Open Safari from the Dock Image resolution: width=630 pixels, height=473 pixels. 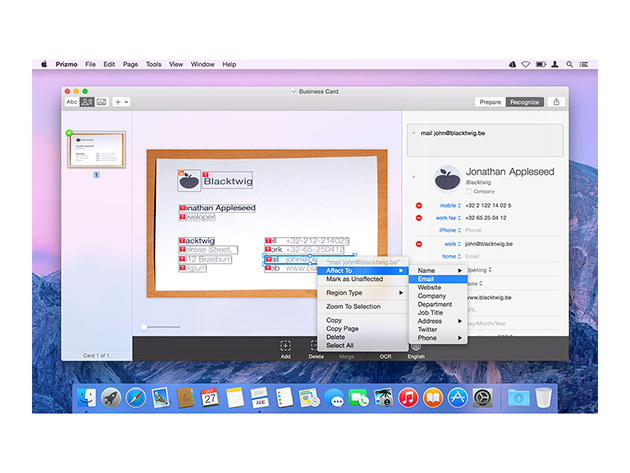(x=135, y=398)
